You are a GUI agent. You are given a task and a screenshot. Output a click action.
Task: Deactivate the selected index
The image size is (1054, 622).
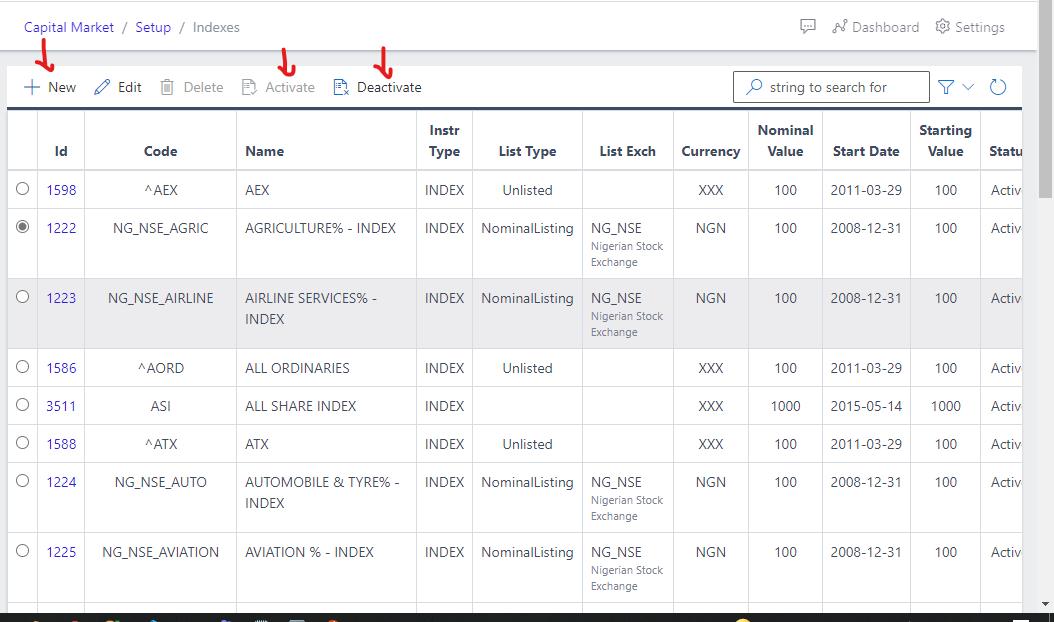(377, 87)
